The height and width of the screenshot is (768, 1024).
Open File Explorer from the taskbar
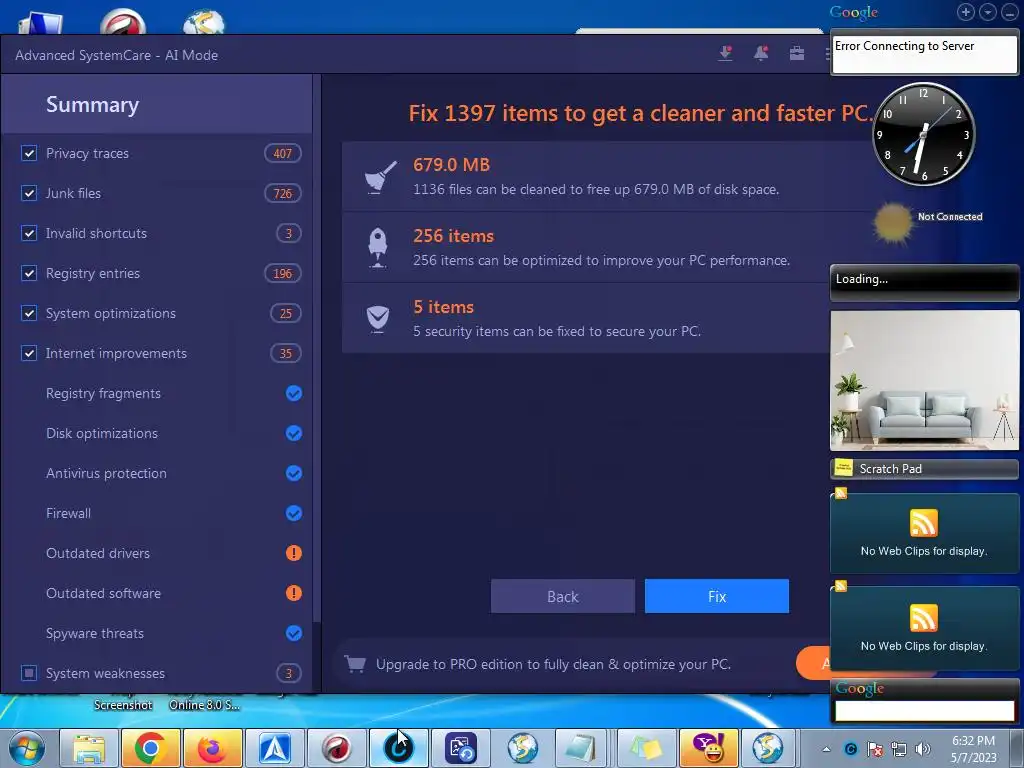tap(88, 748)
